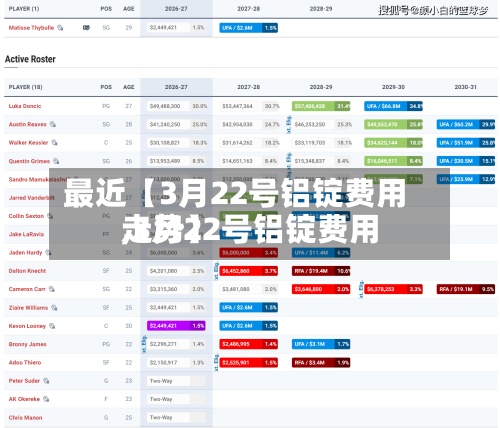500x428 pixels.
Task: Open the notes icon beside Walker Kessler
Action: coord(54,143)
